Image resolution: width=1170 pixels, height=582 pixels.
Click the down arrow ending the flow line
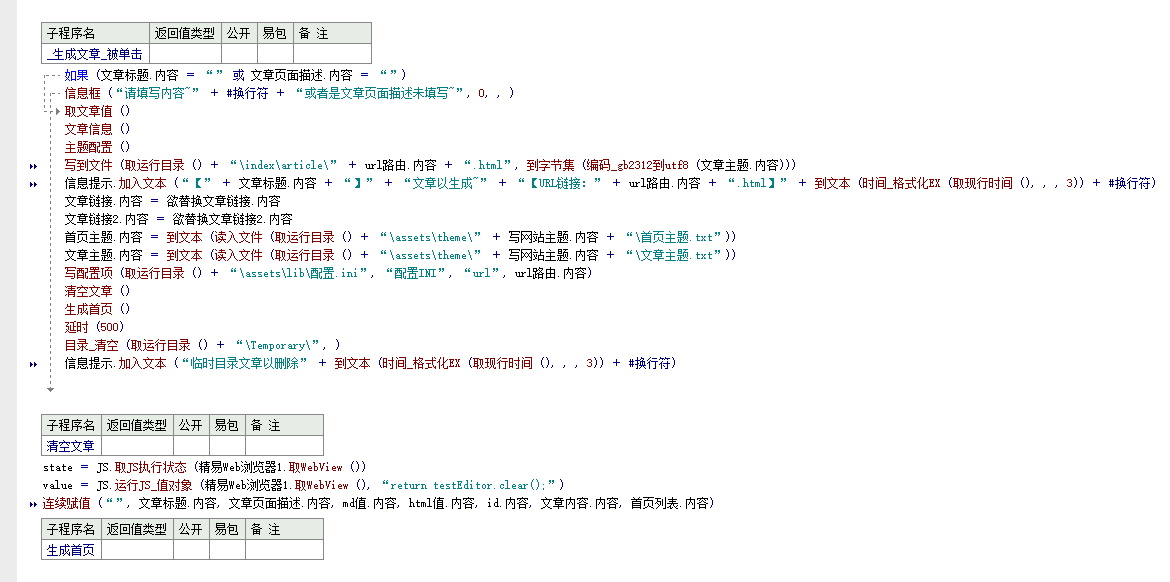pos(49,389)
